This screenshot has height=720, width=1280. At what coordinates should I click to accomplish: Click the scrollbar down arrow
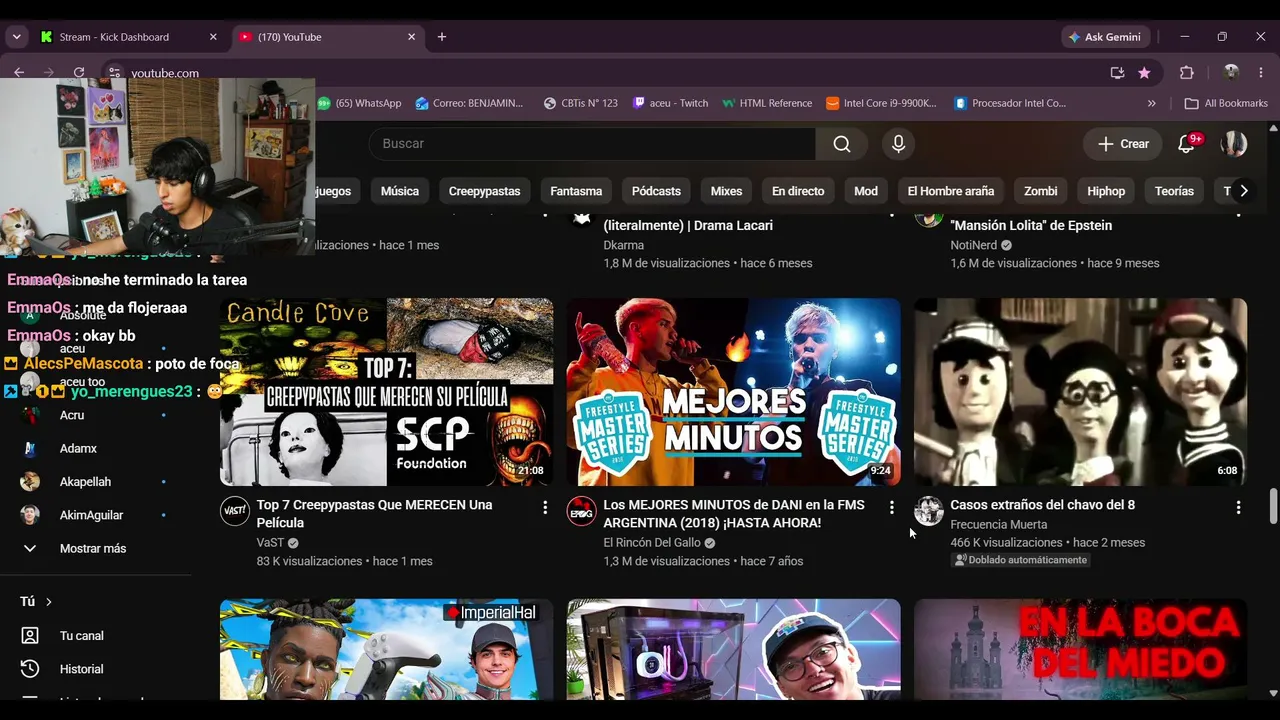(x=1272, y=692)
